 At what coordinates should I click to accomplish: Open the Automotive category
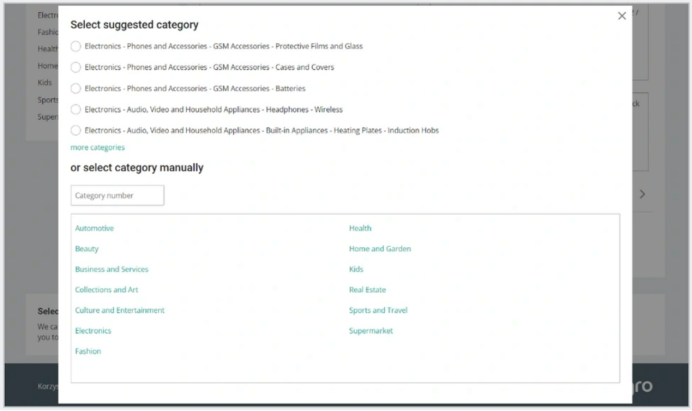[x=94, y=228]
